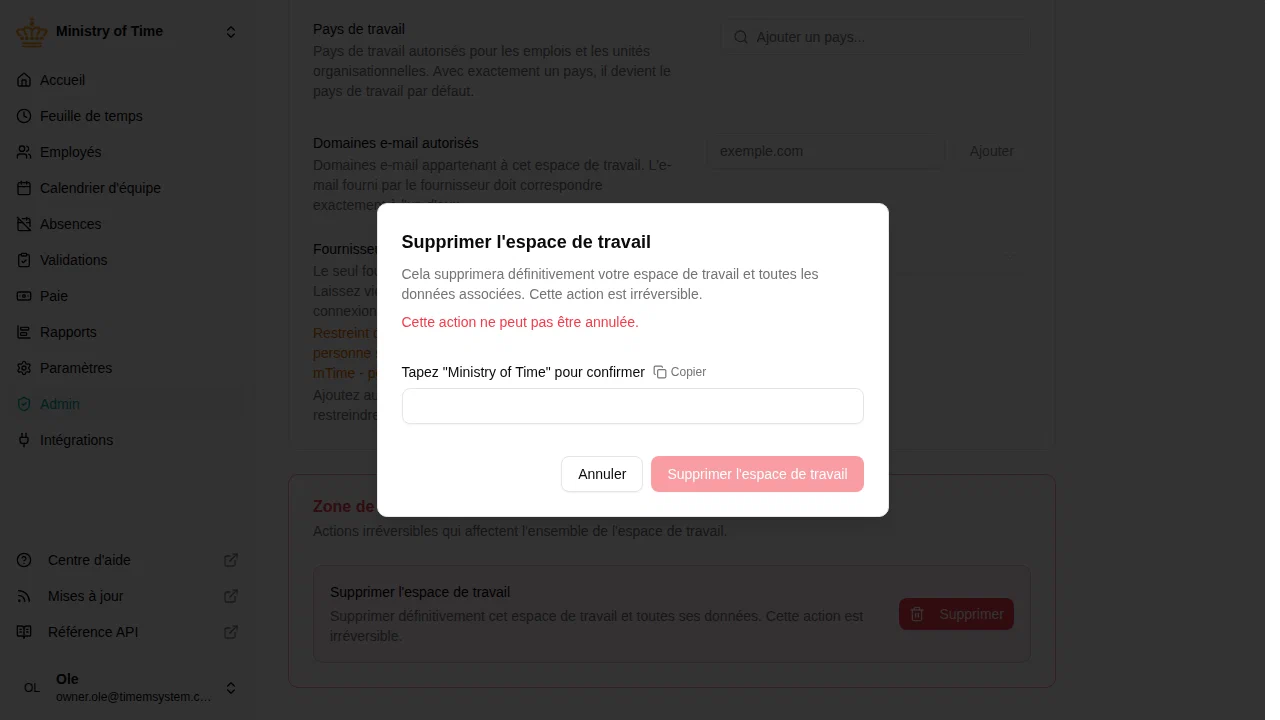This screenshot has height=720, width=1280.
Task: Click the Calendrier d'équipe calendar icon
Action: [24, 188]
